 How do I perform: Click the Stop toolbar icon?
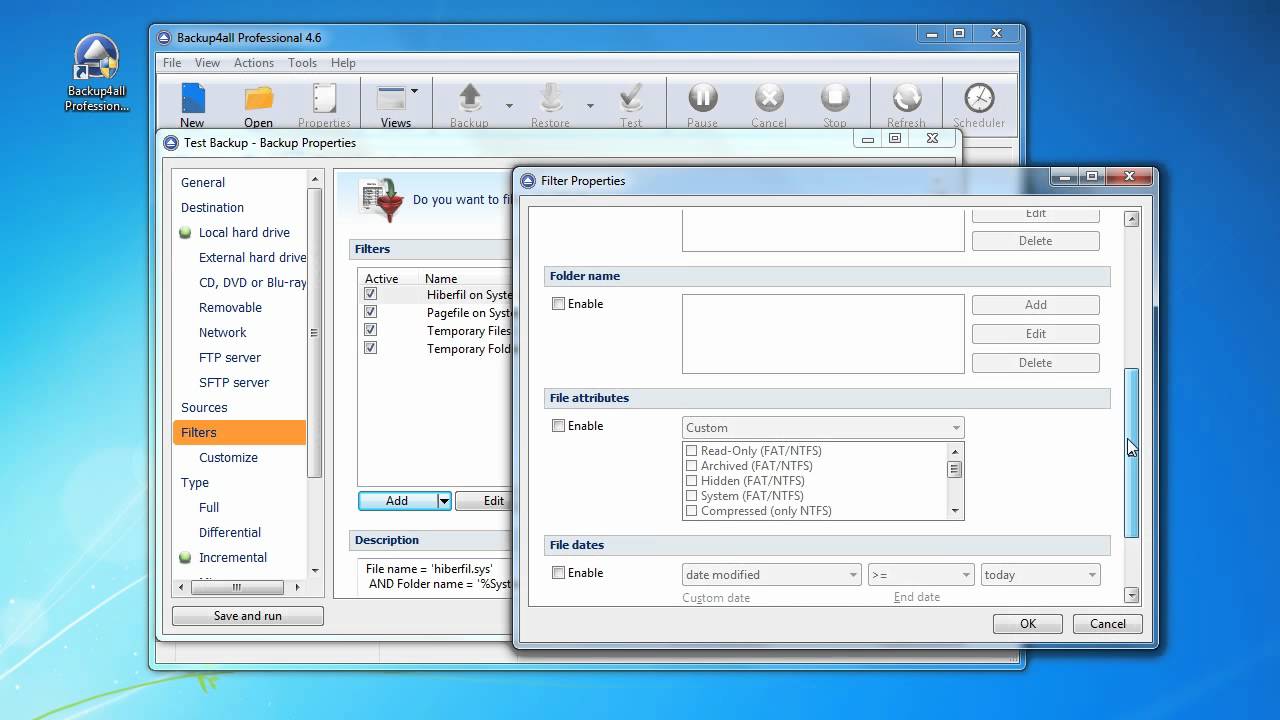click(x=834, y=98)
